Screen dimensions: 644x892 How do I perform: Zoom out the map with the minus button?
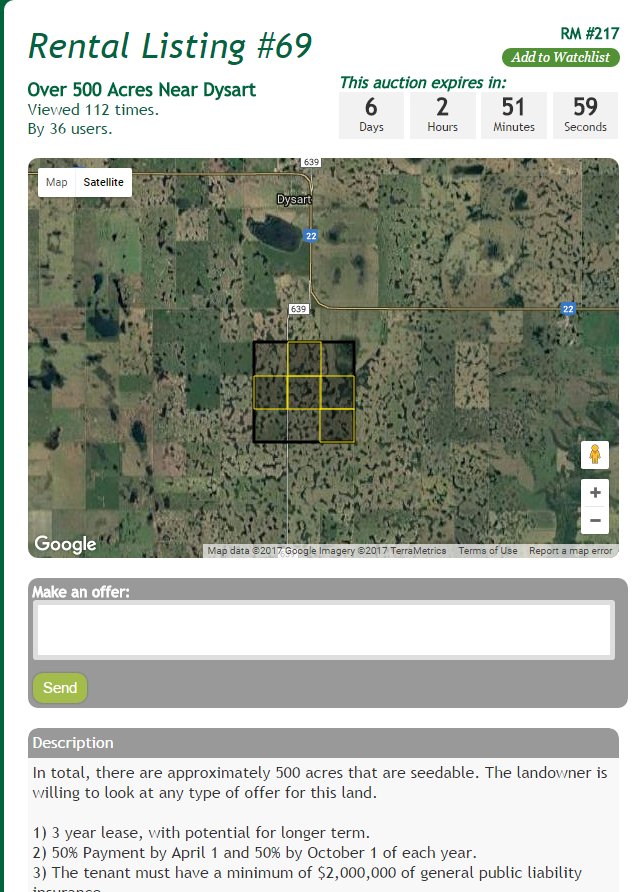[595, 520]
